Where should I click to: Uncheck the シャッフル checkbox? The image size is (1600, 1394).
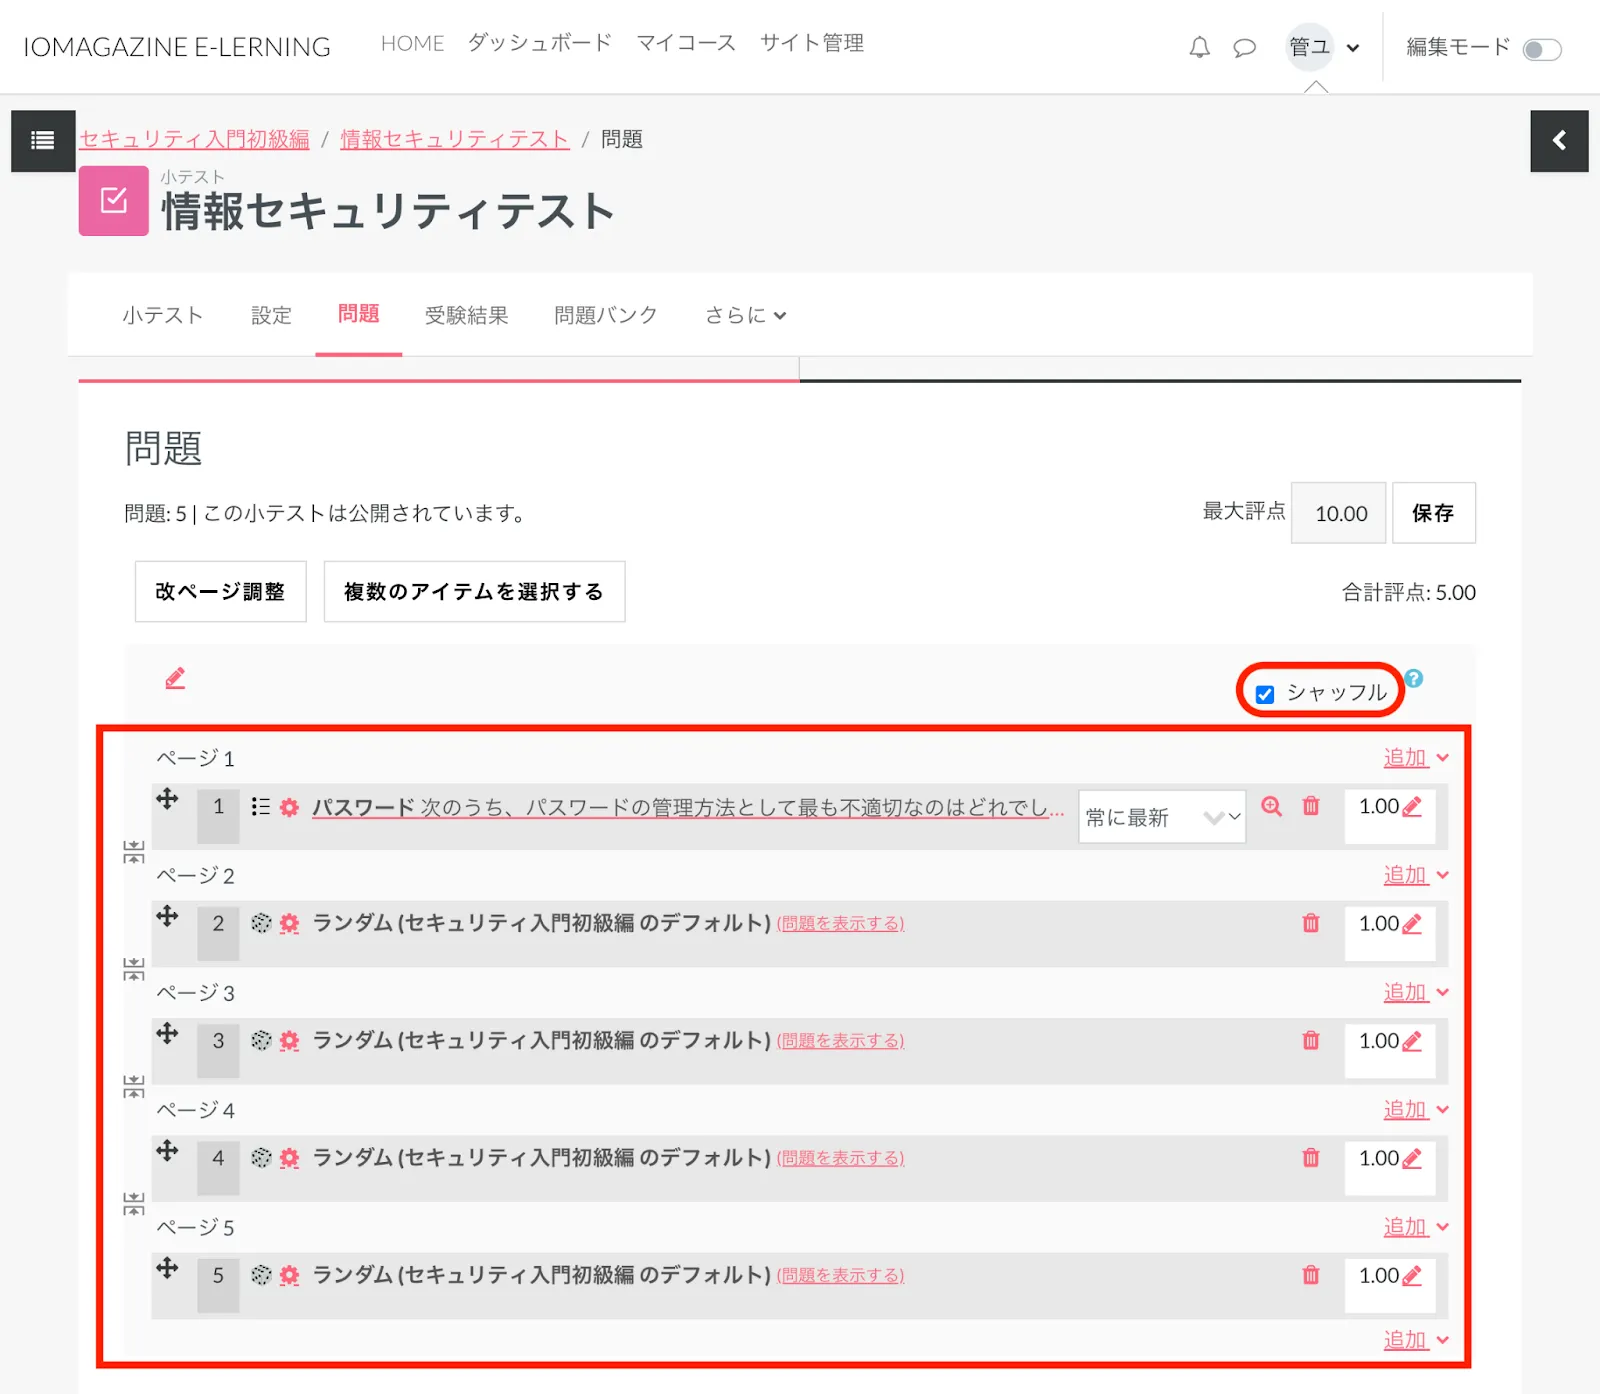(x=1265, y=694)
